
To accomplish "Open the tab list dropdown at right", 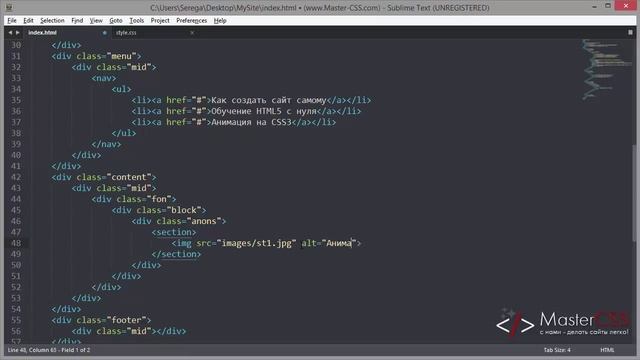I will click(630, 32).
